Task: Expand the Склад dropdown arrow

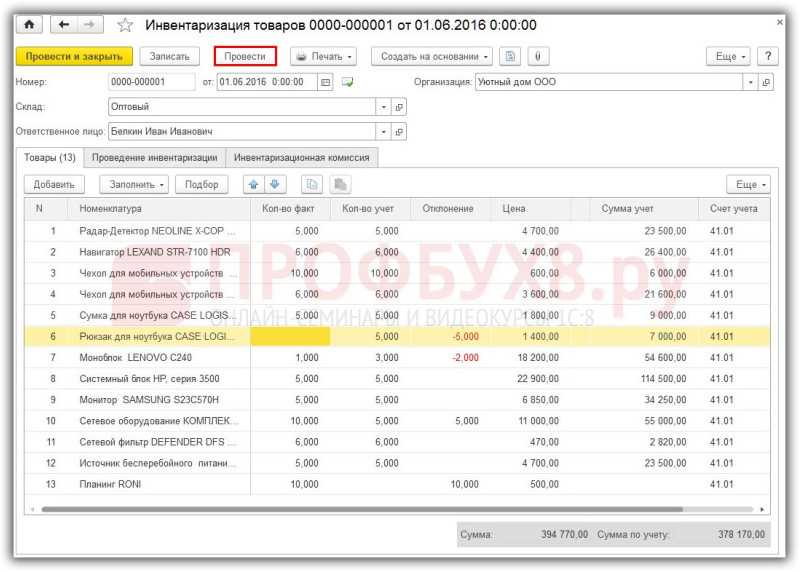Action: click(383, 107)
